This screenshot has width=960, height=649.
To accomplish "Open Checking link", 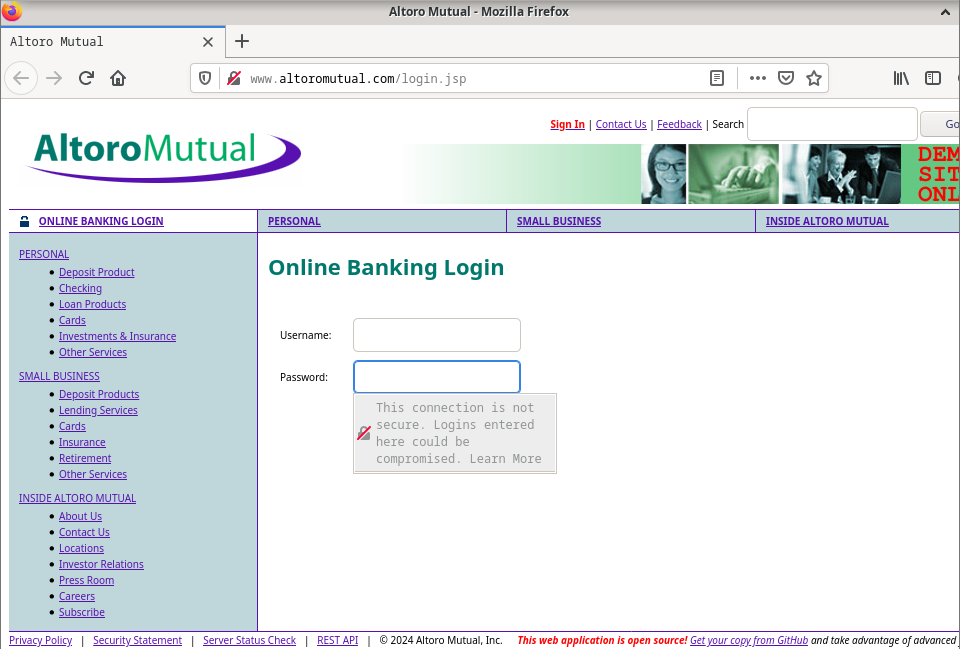I will coord(80,288).
